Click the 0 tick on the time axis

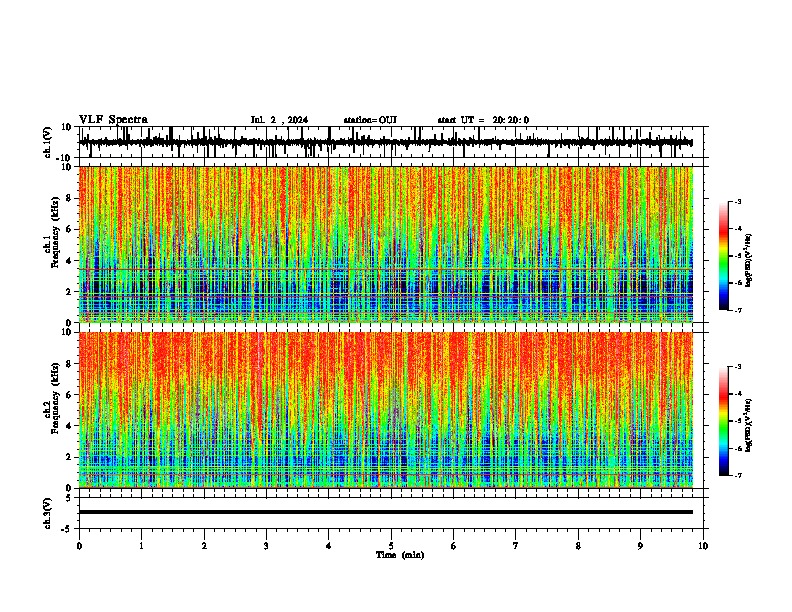coord(79,546)
